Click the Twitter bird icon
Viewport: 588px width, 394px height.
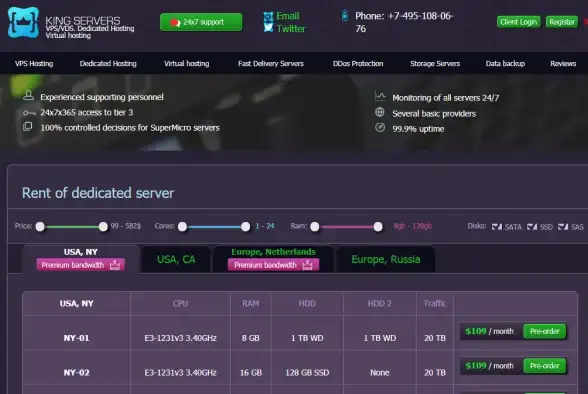click(x=268, y=28)
